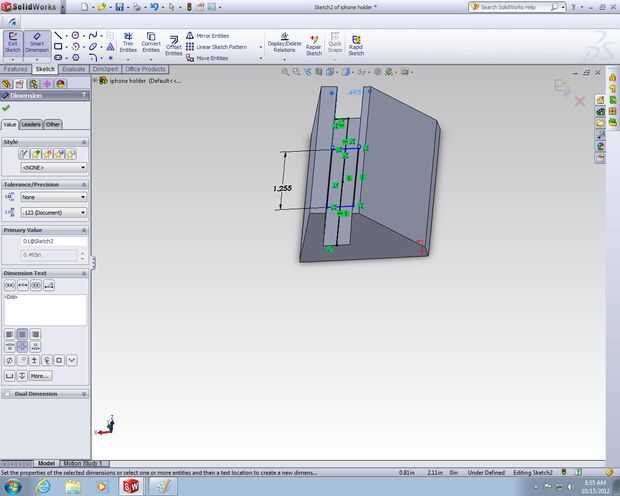
Task: Click the Dimension Text input box
Action: click(x=45, y=310)
